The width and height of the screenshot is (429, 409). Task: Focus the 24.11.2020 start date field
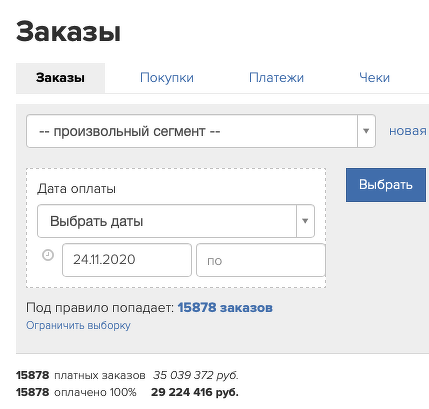[x=127, y=260]
